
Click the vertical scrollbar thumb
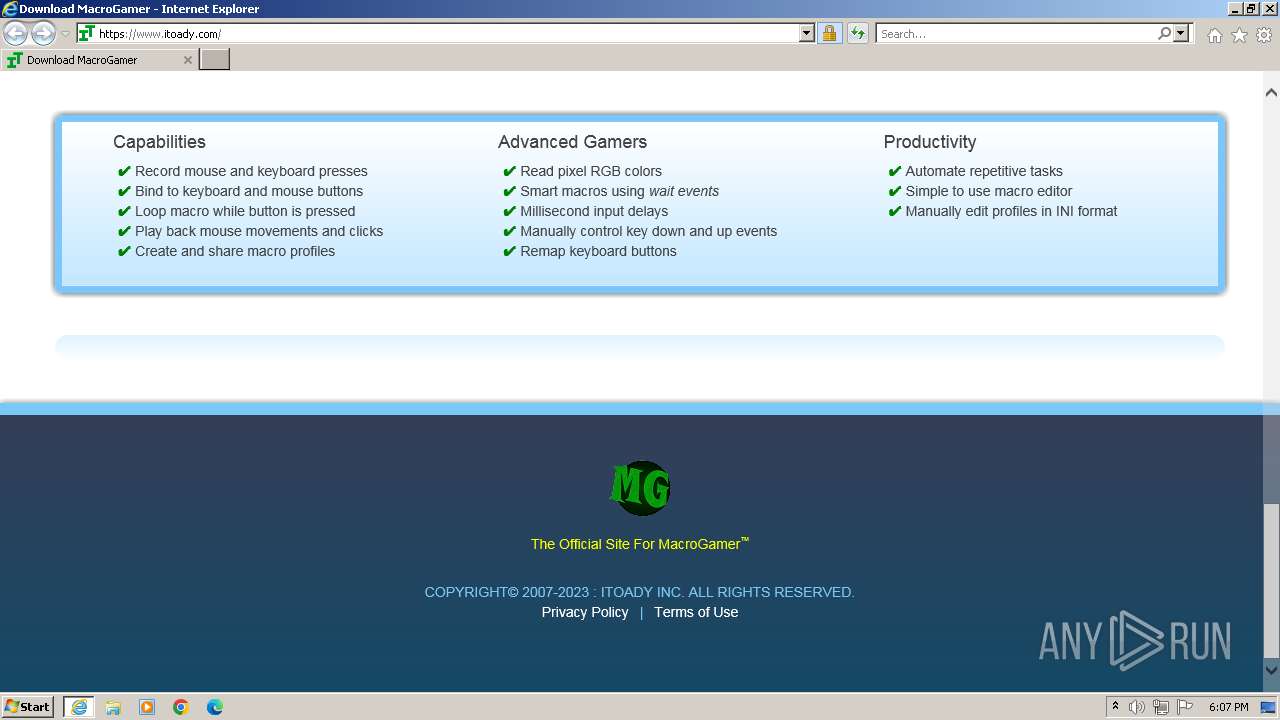1271,580
